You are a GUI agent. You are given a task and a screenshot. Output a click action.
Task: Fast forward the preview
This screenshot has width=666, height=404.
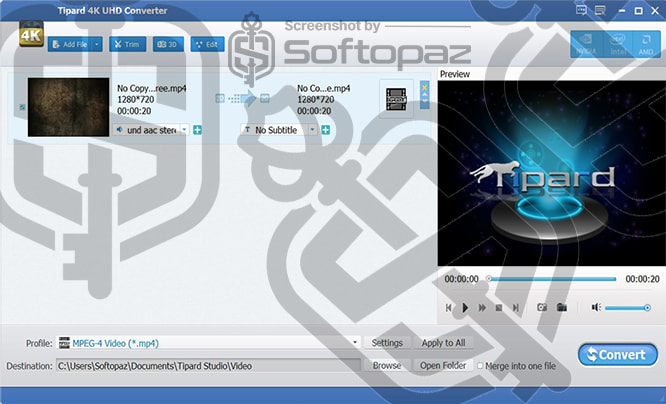click(482, 308)
